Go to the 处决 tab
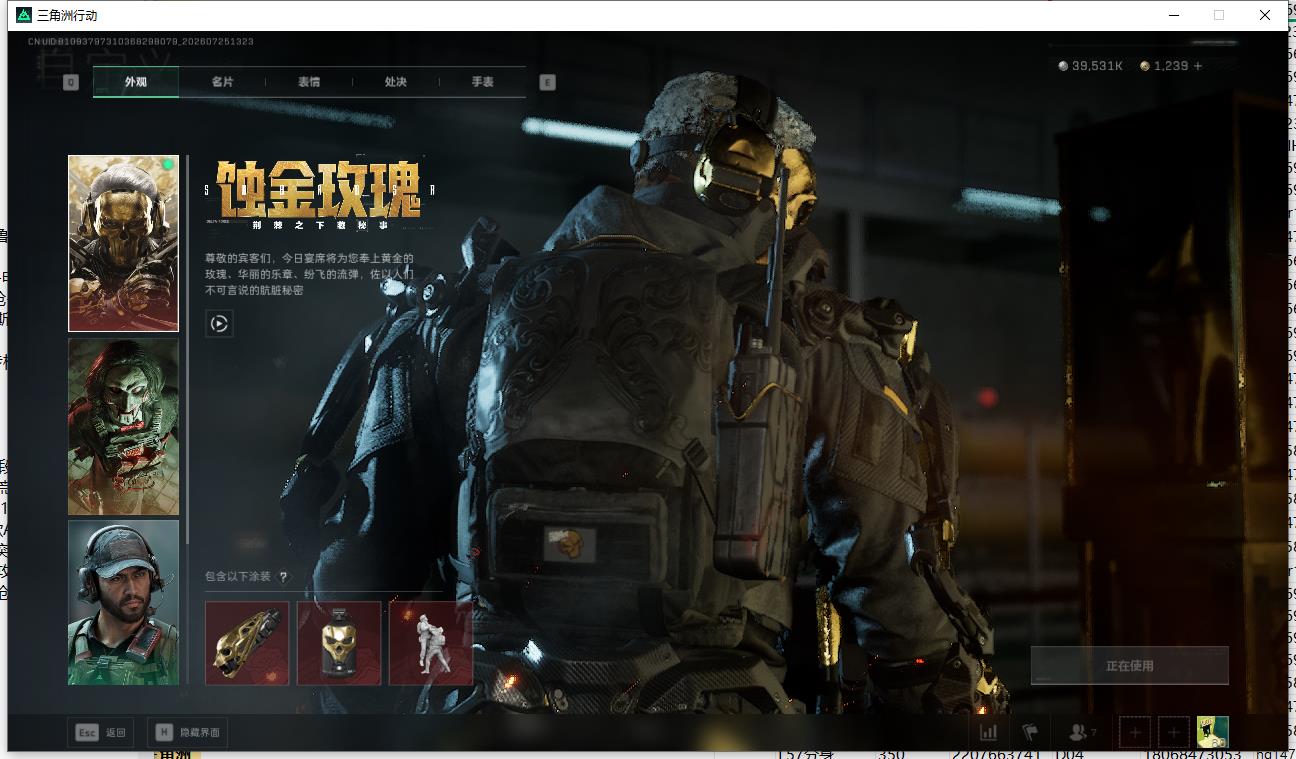The height and width of the screenshot is (759, 1296). [396, 82]
